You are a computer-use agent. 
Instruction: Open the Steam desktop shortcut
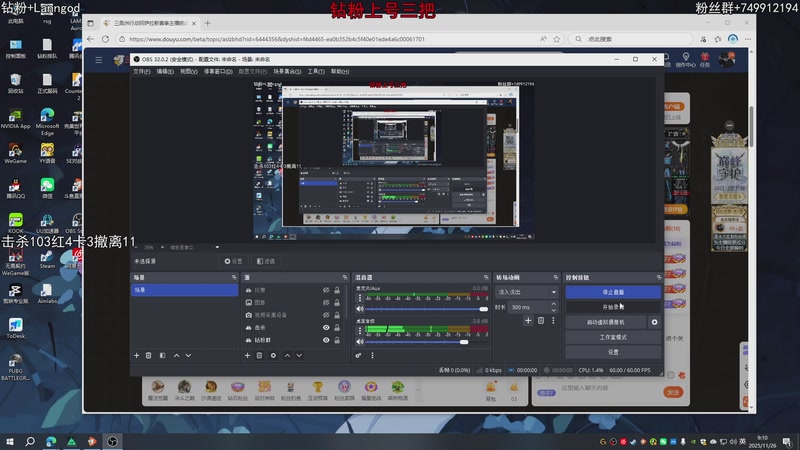(47, 259)
